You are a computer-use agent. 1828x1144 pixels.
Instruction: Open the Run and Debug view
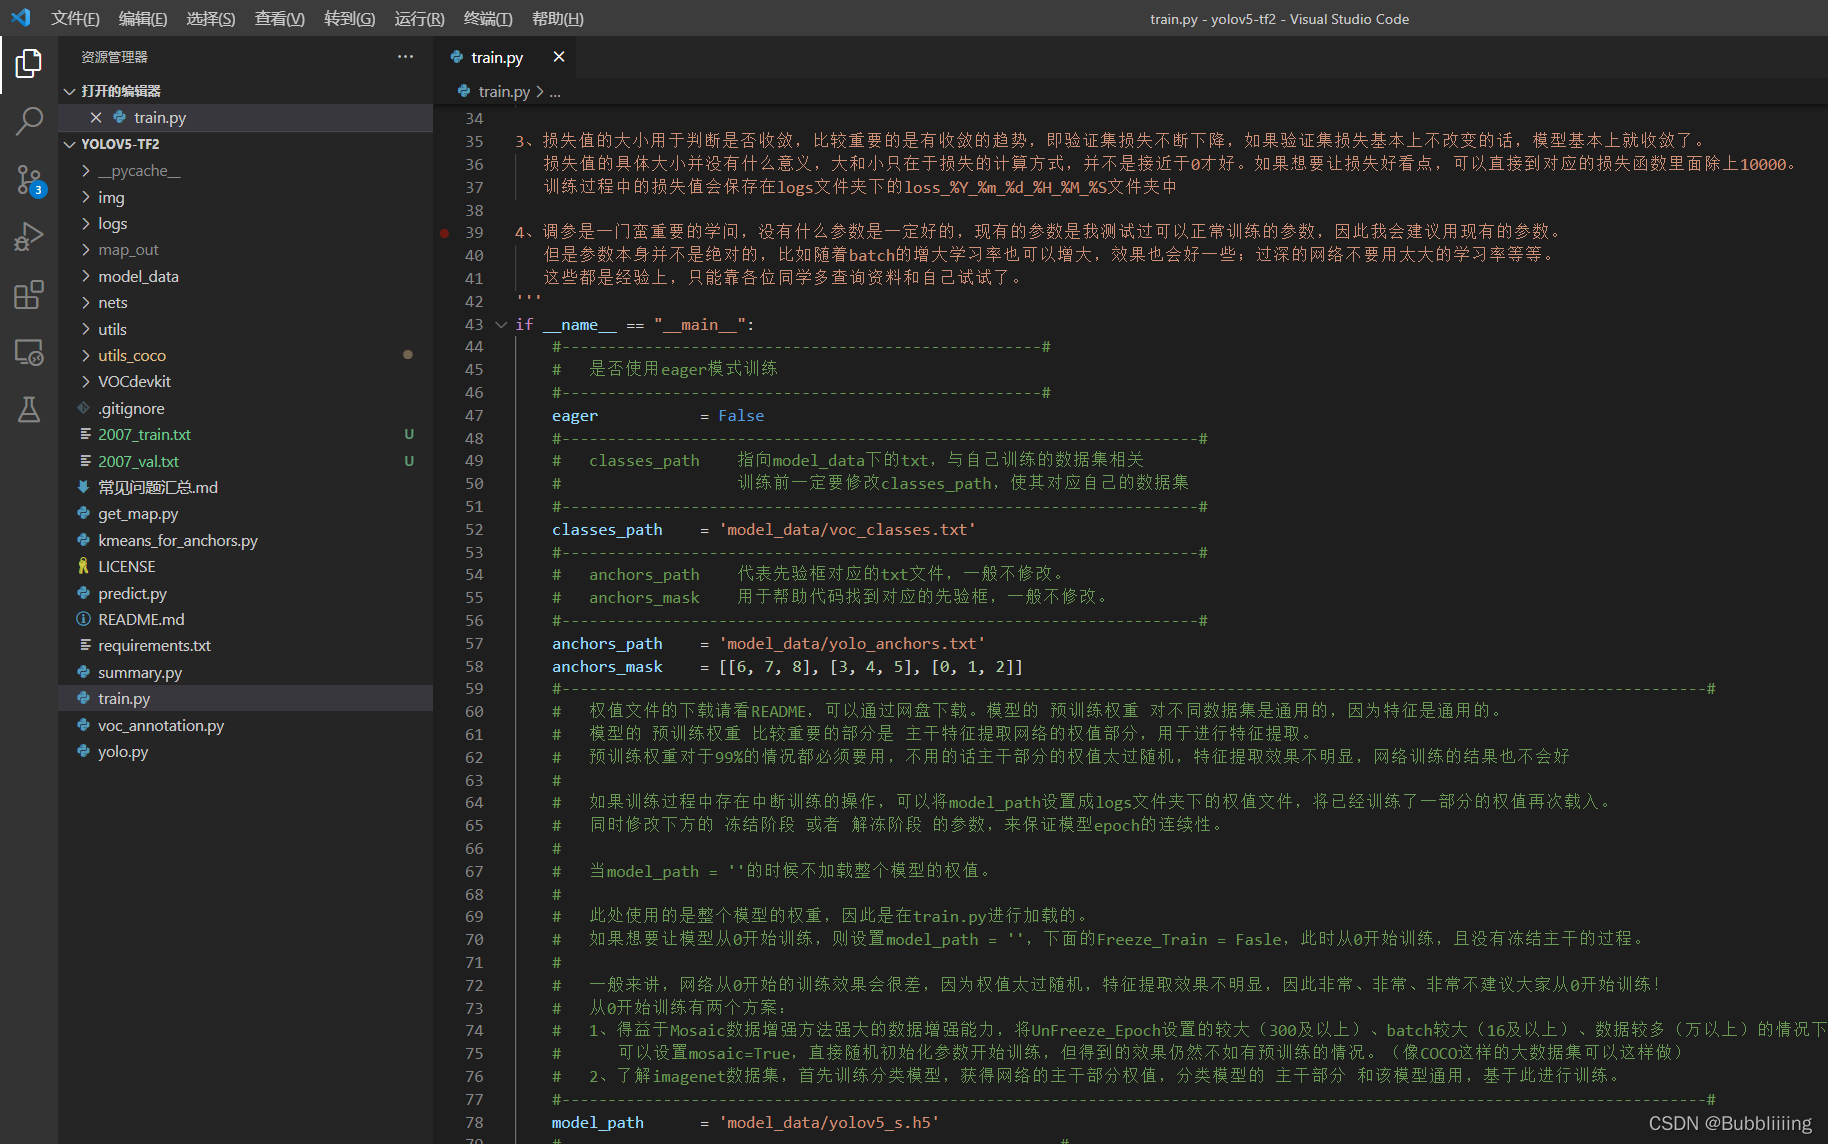[29, 237]
